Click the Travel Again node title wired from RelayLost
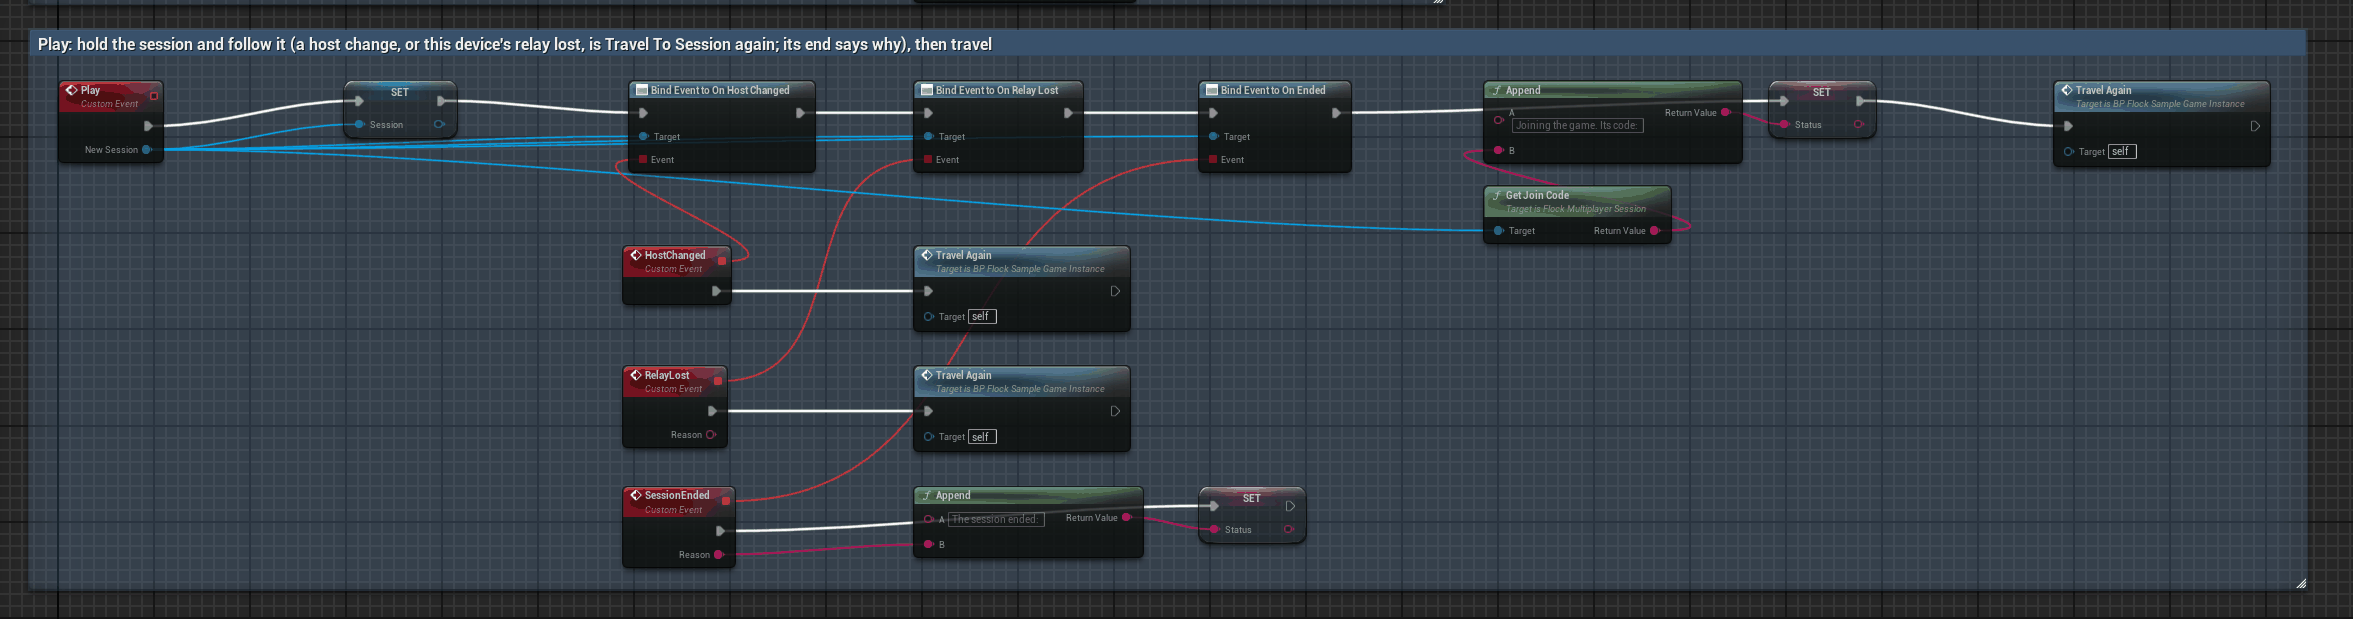Viewport: 2353px width, 619px height. [964, 375]
